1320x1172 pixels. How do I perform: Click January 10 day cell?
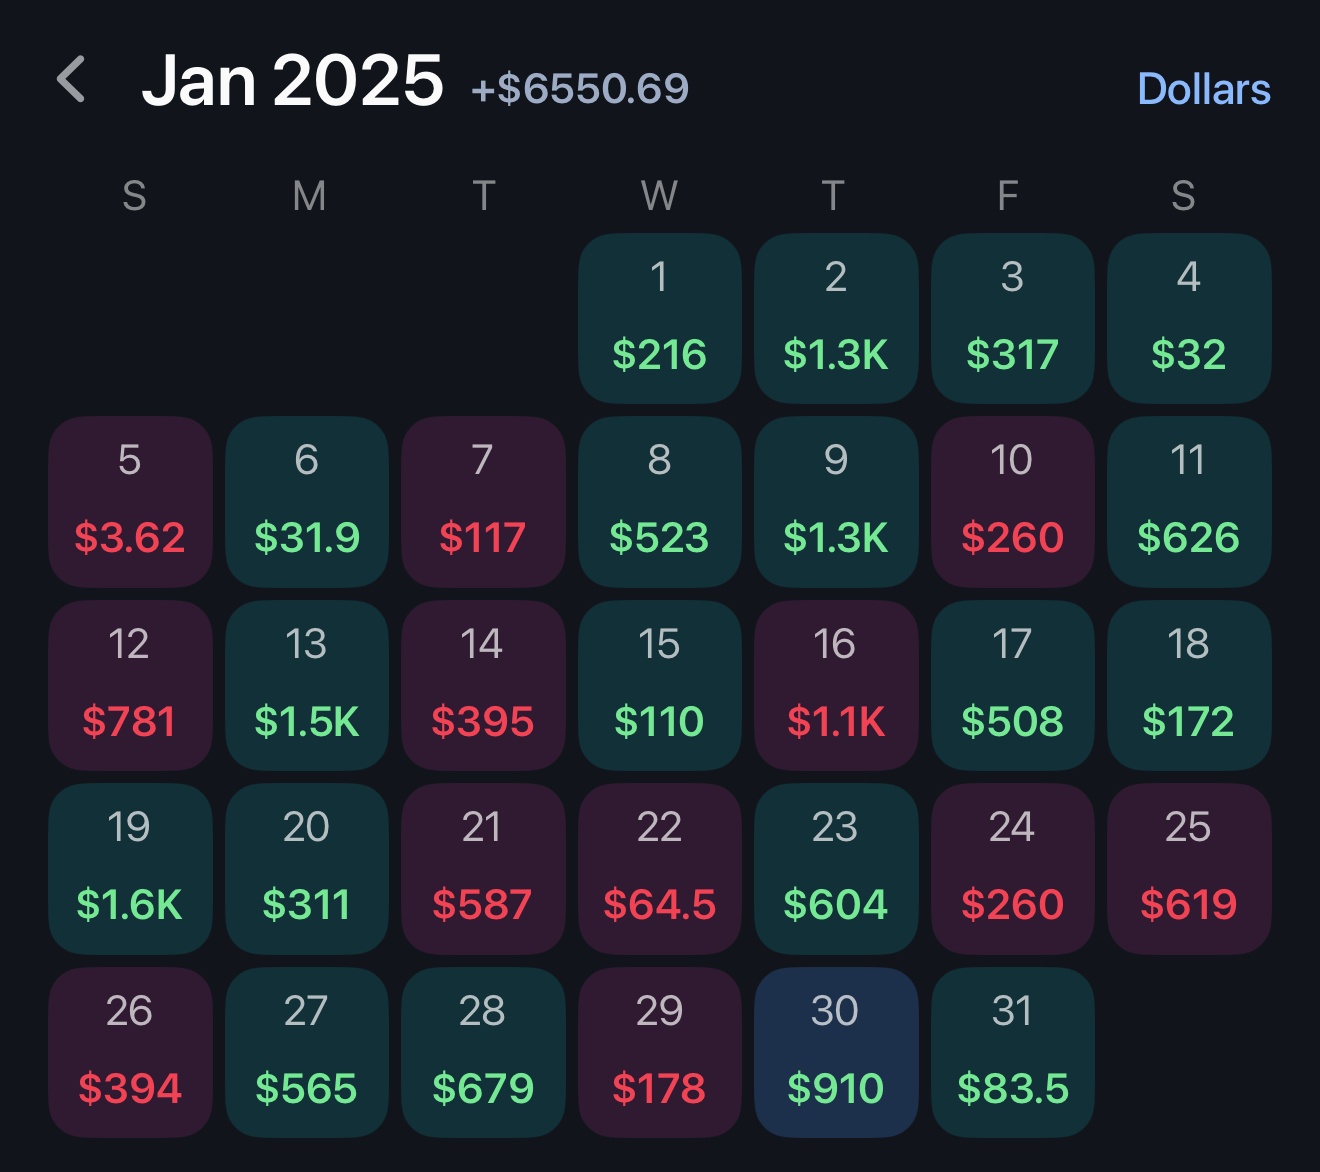click(x=1012, y=502)
